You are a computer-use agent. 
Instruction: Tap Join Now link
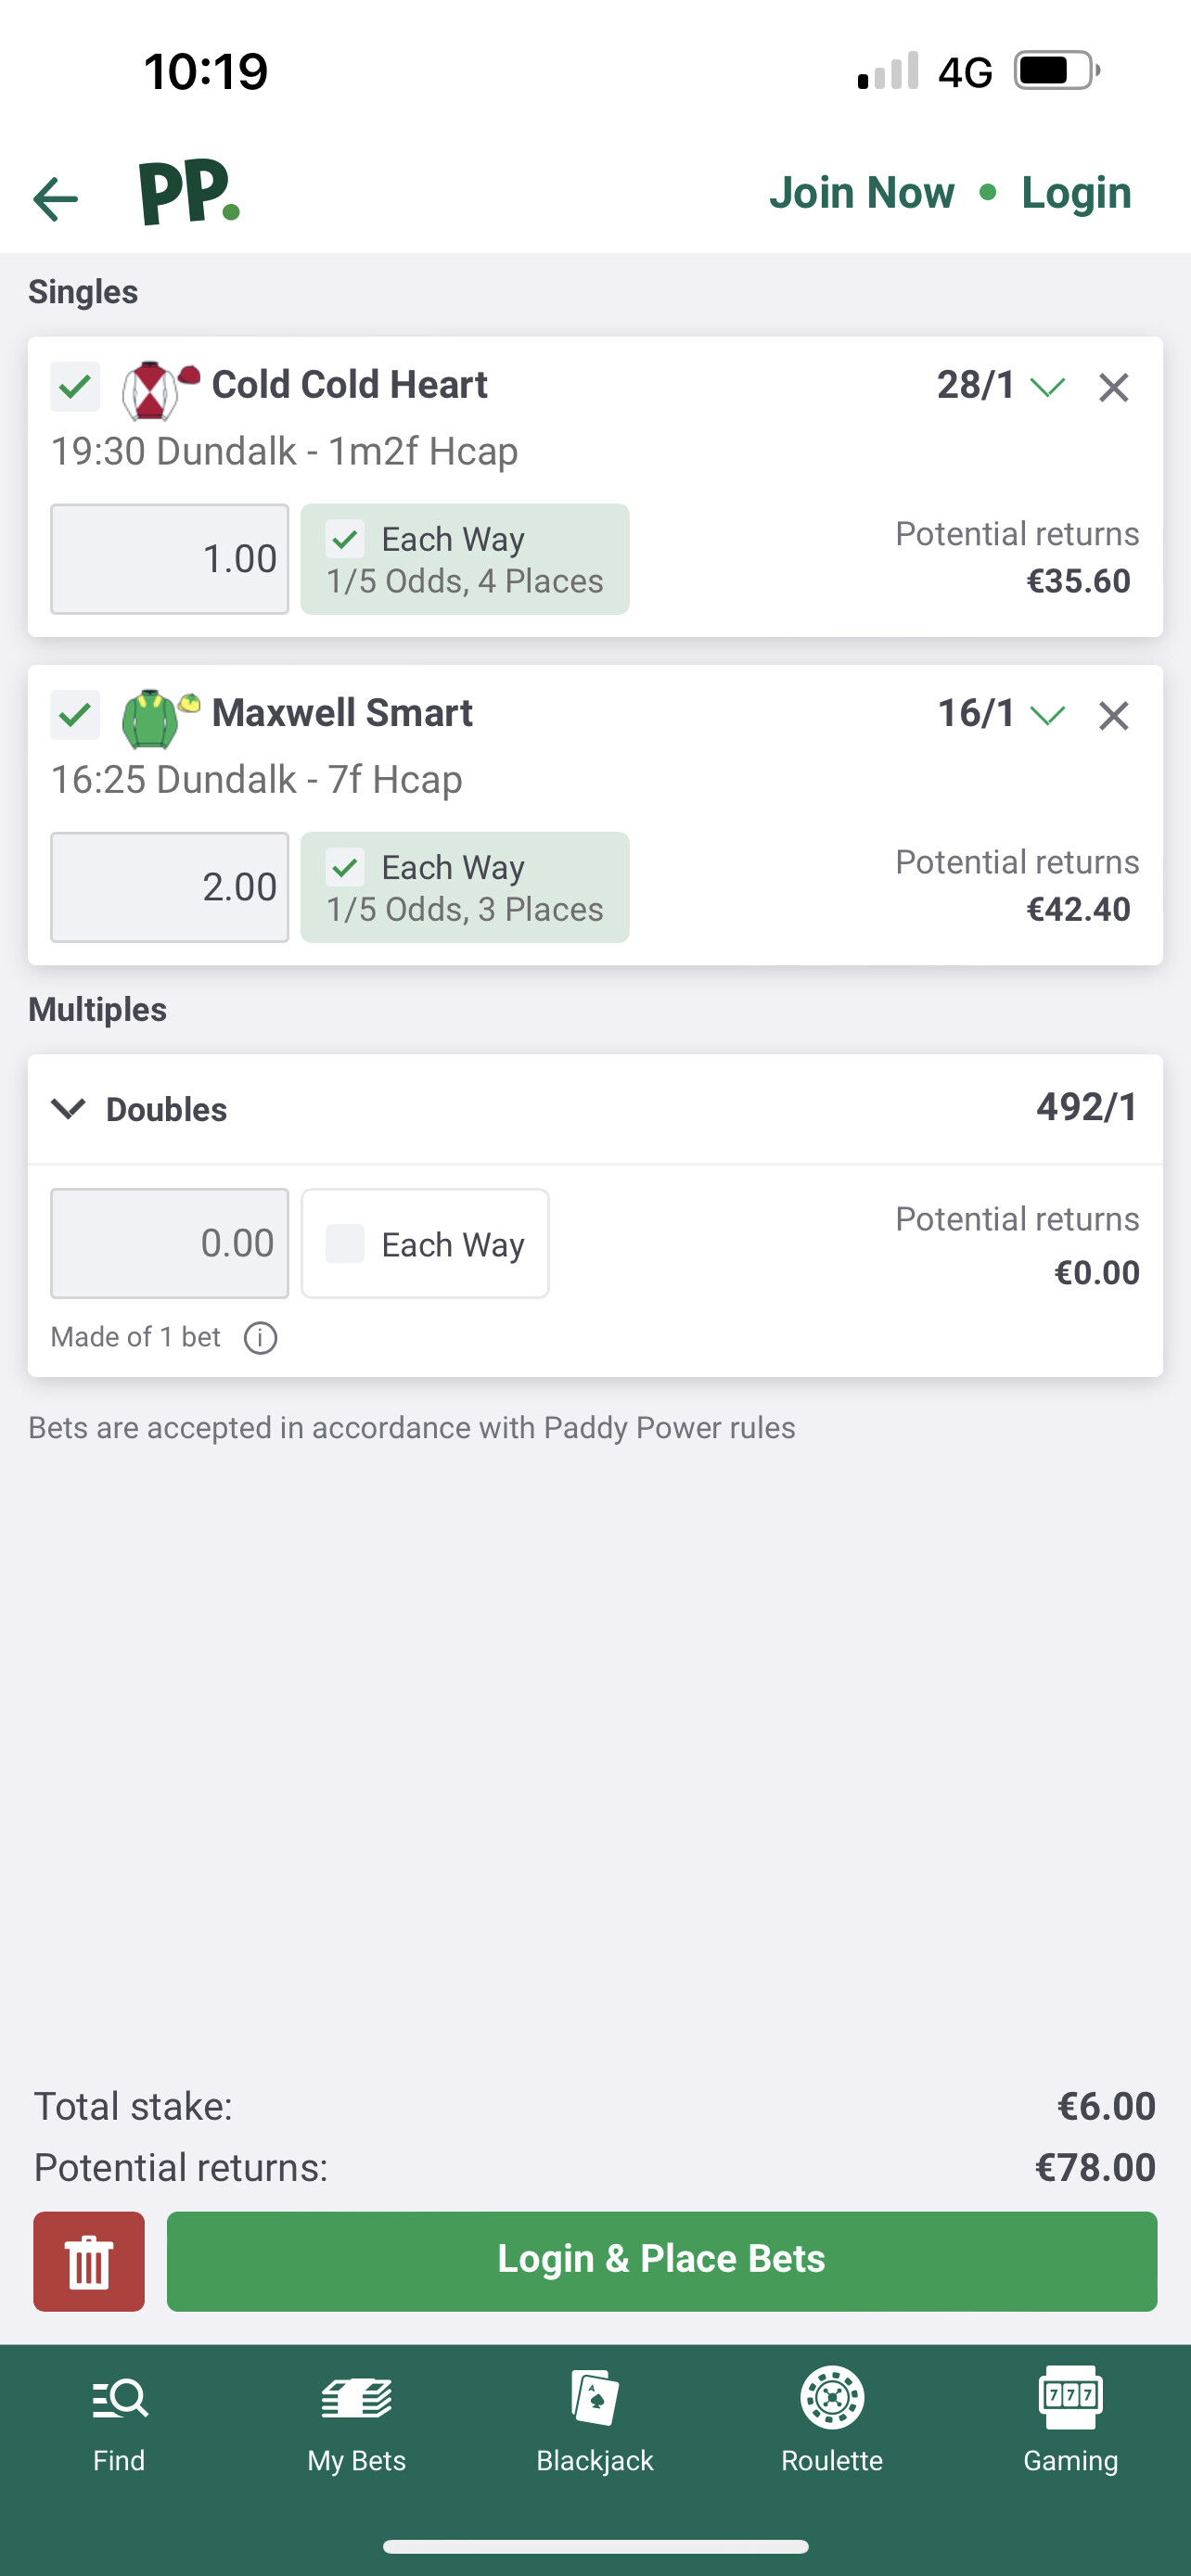[x=862, y=192]
